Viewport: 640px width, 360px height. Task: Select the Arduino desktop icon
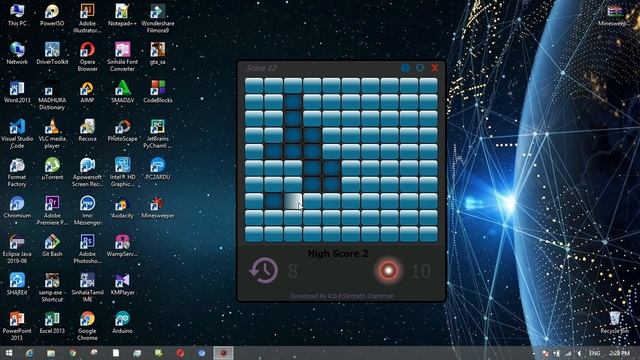tap(122, 322)
